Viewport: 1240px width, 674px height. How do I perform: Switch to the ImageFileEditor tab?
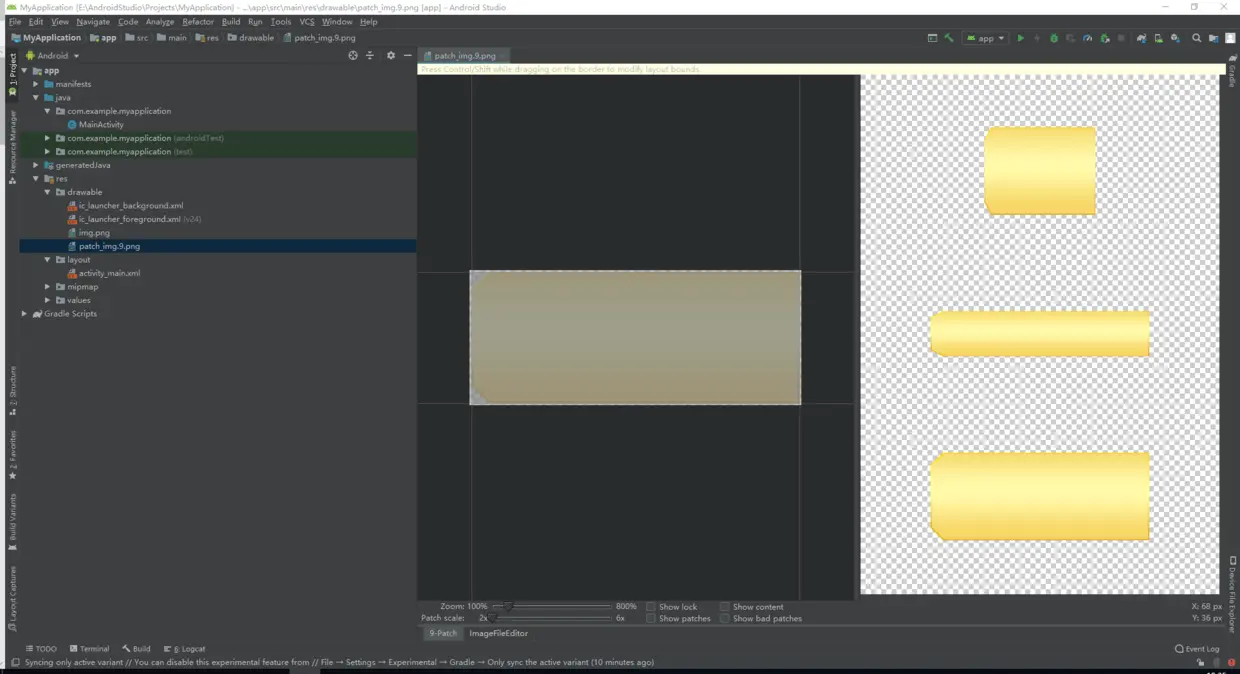(x=498, y=633)
